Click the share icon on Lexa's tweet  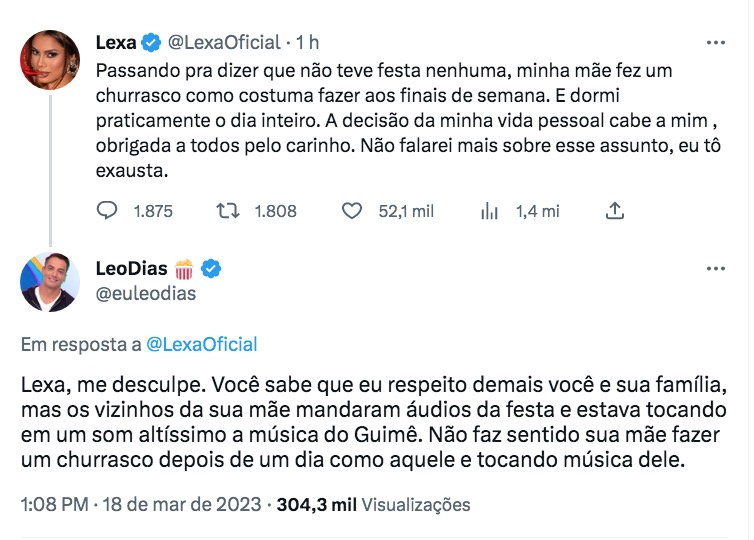(x=616, y=211)
